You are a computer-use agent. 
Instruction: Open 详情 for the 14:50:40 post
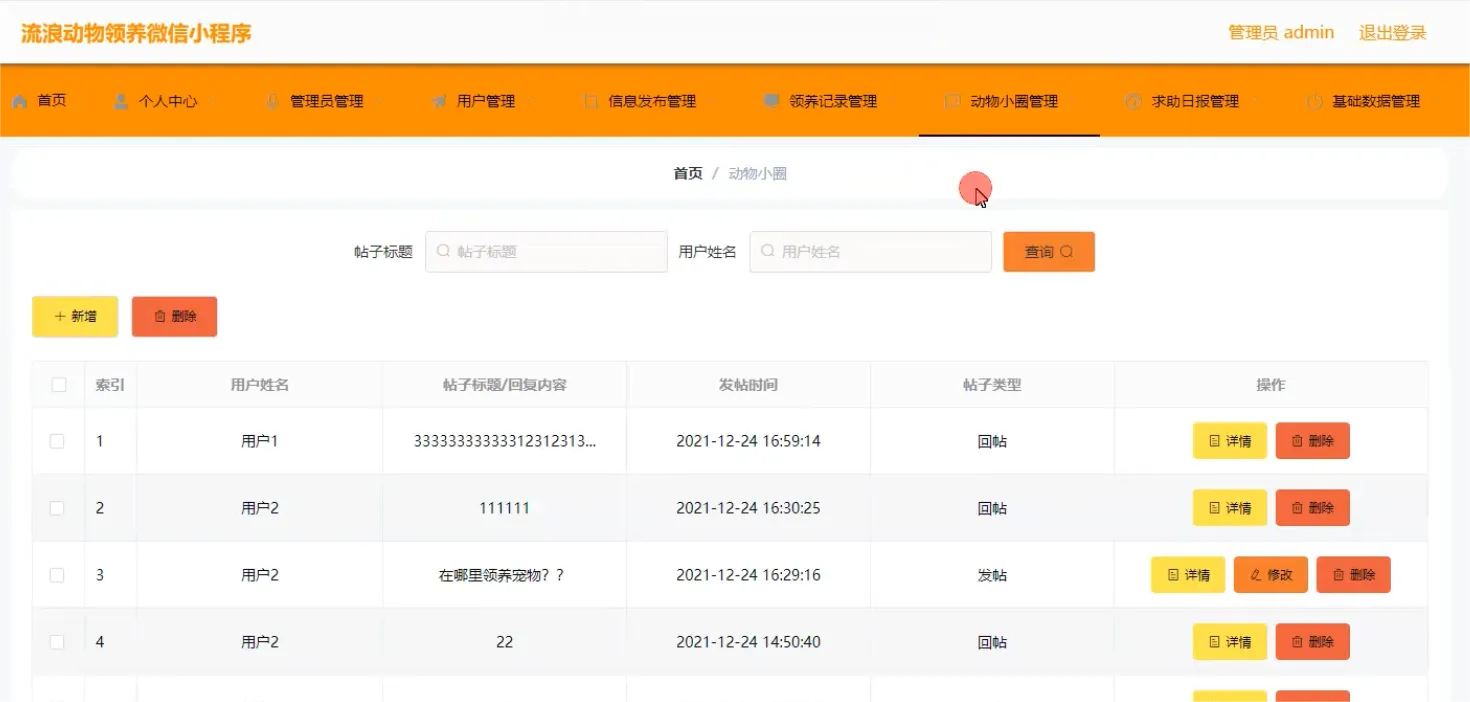click(1230, 642)
